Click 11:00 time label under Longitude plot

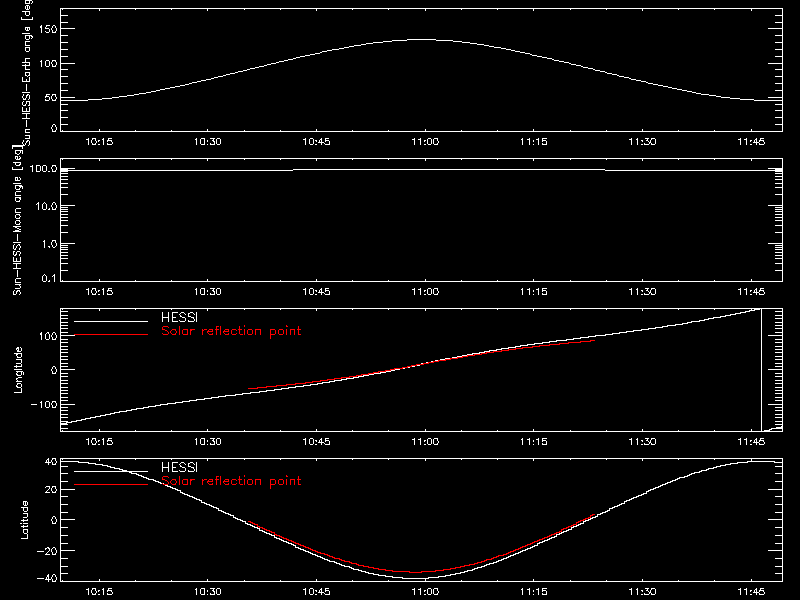[425, 442]
